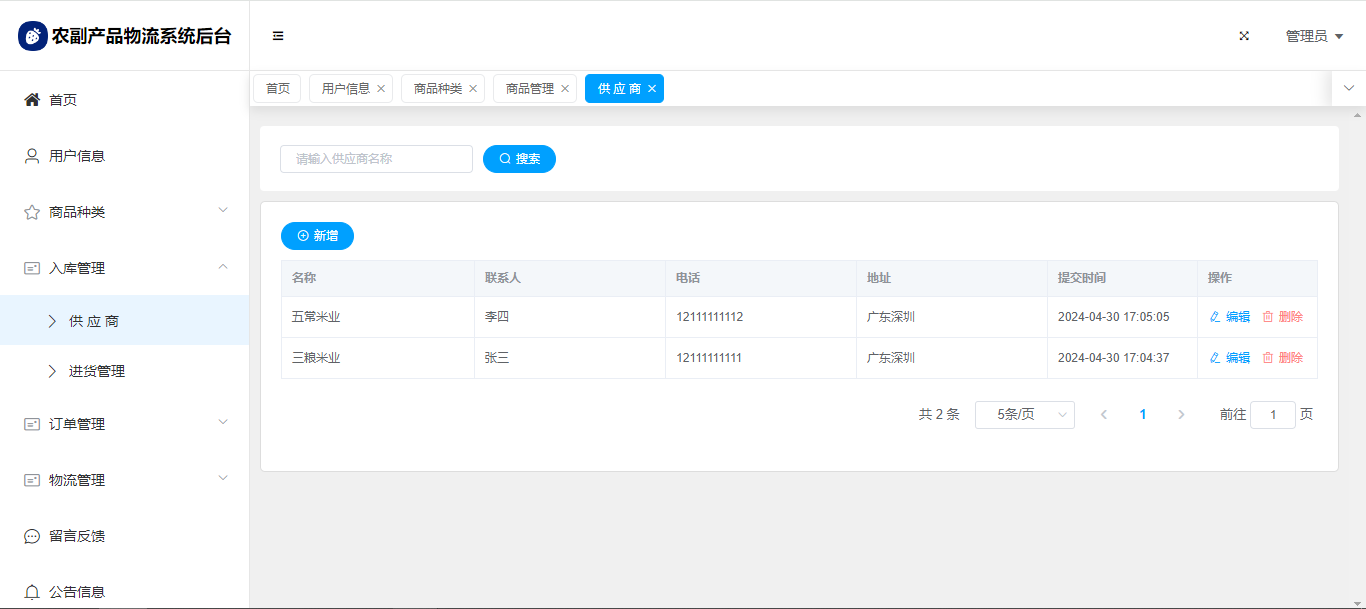The height and width of the screenshot is (609, 1366).
Task: Close the 用户信息 tab
Action: 381,89
